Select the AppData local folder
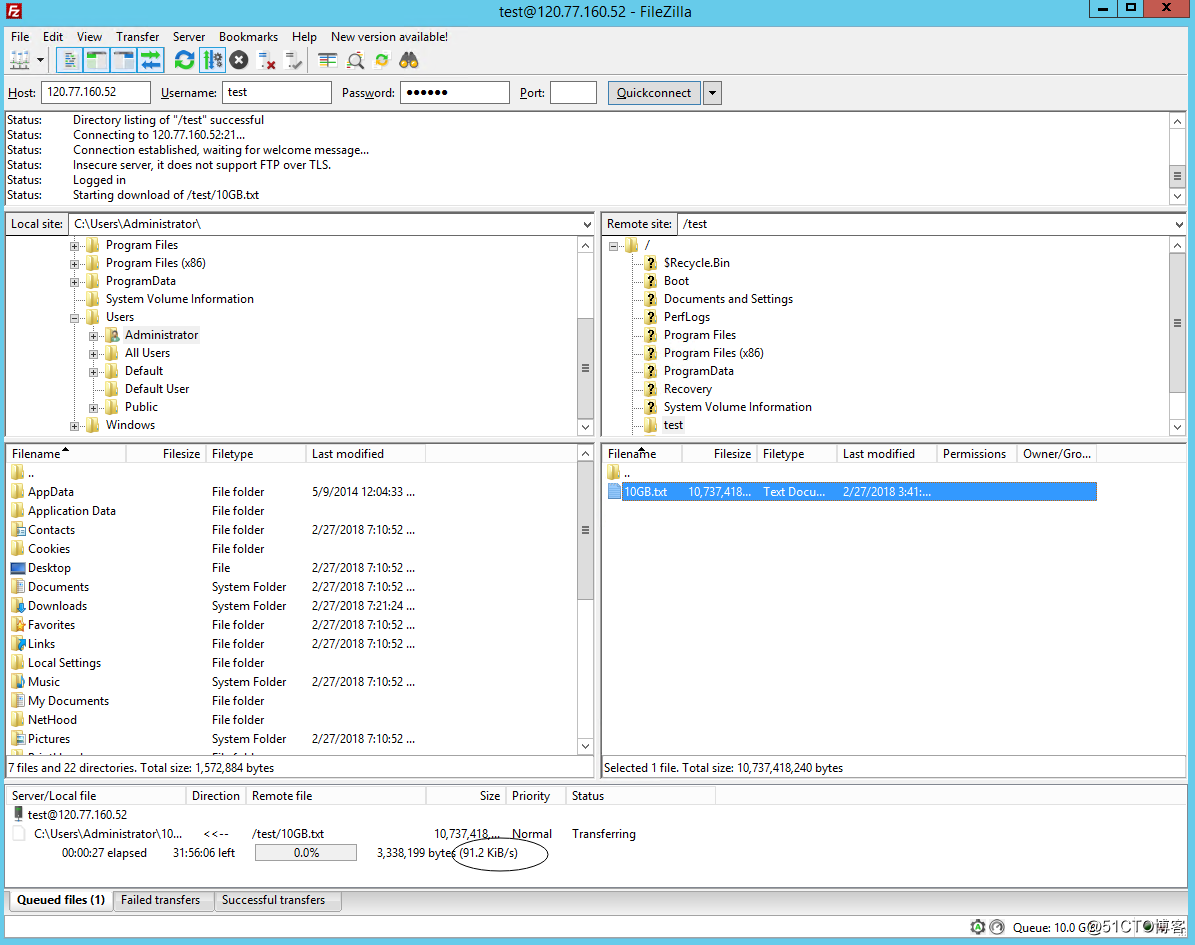Viewport: 1195px width, 945px height. (x=51, y=492)
